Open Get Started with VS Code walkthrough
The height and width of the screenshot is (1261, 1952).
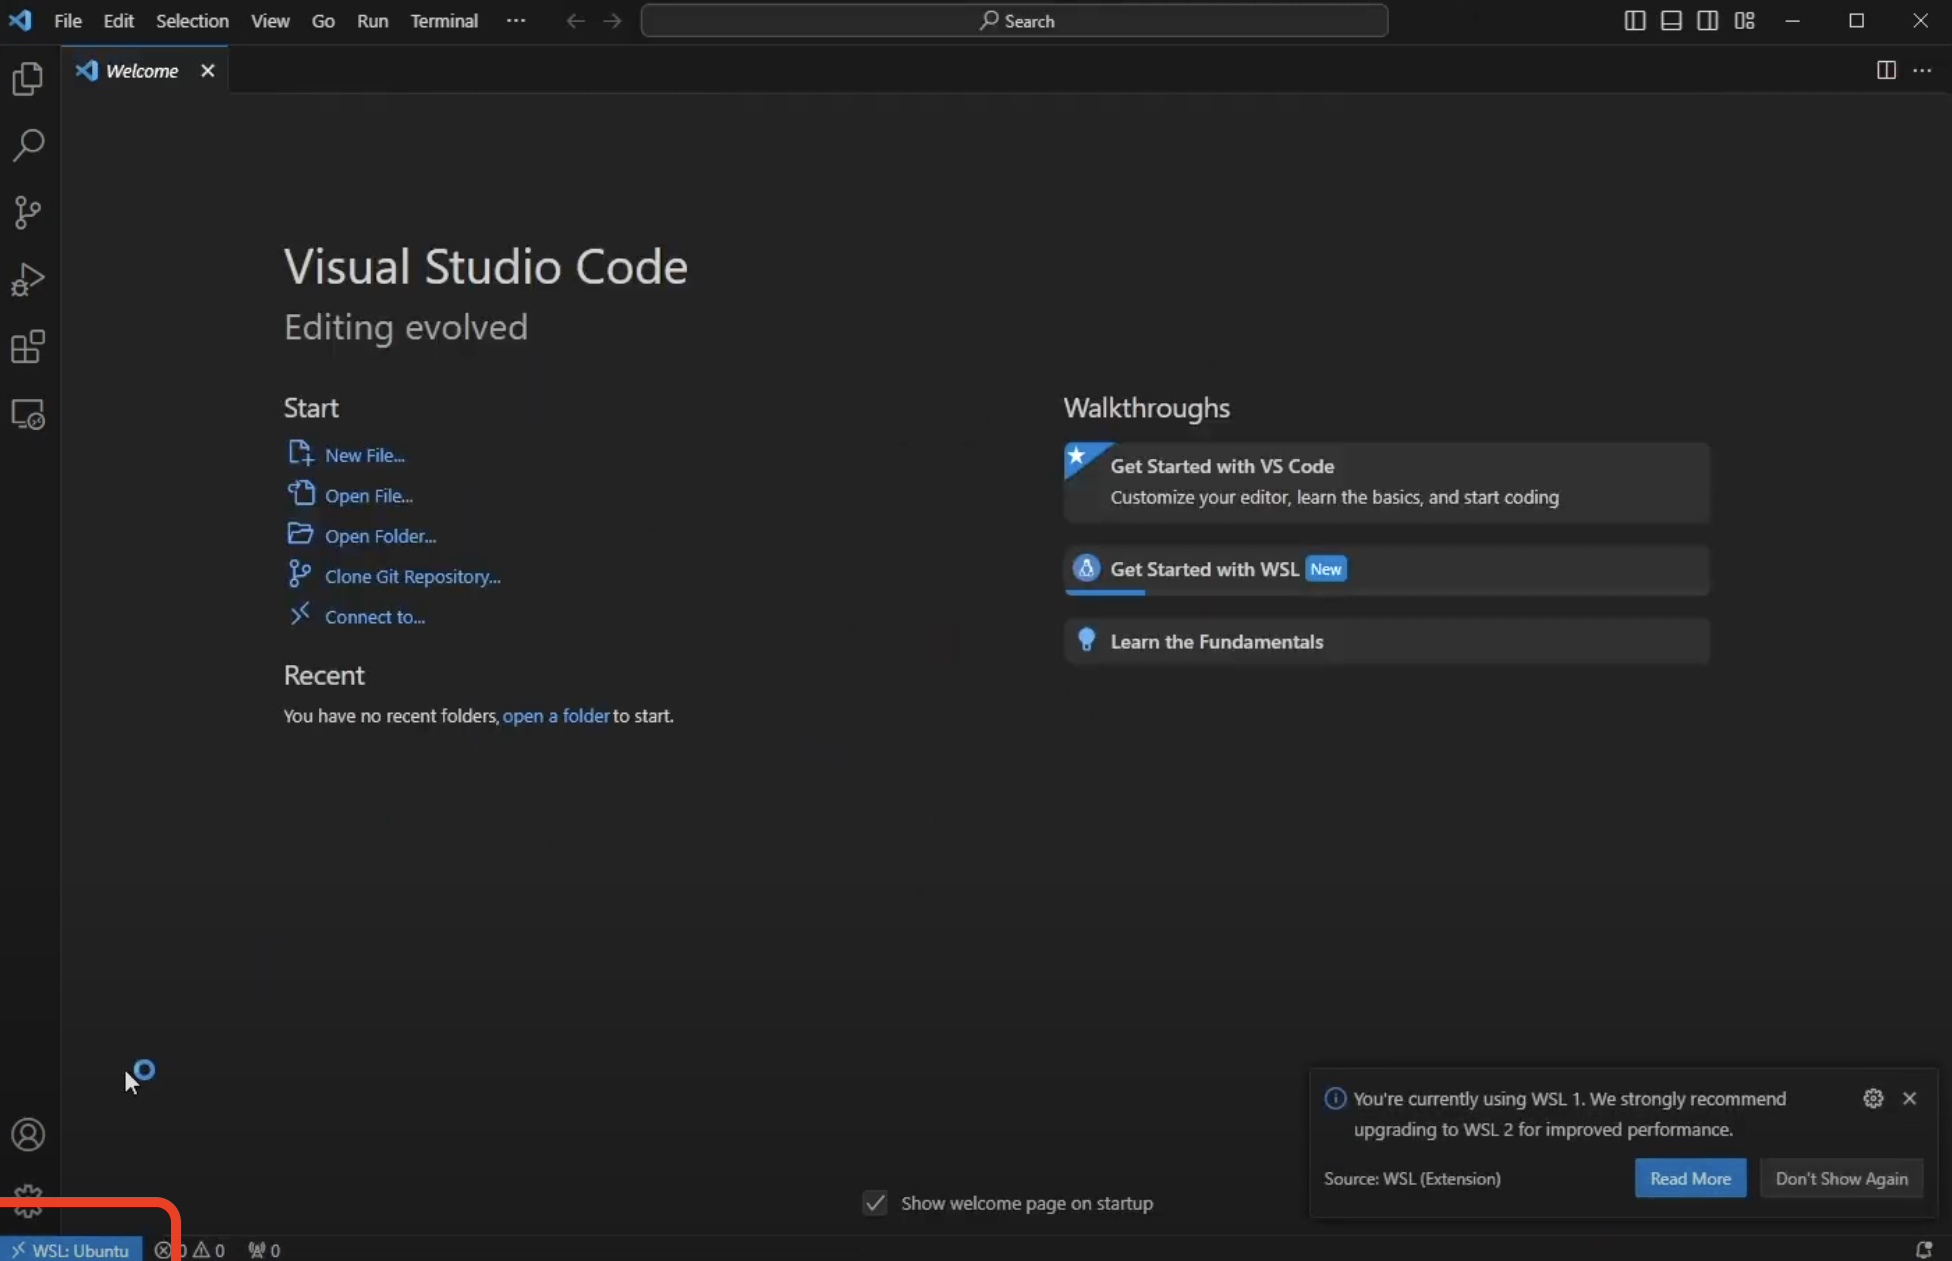(1386, 482)
